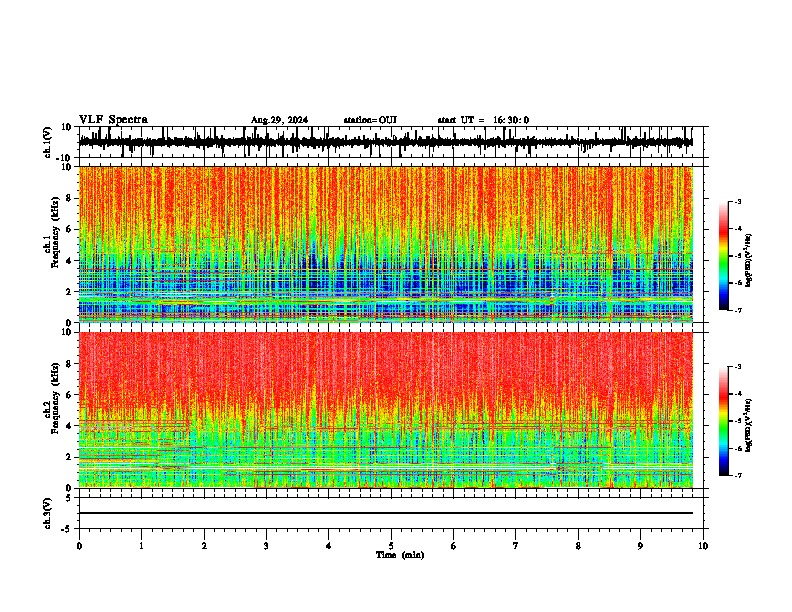
Task: Click the '2' tick on Time axis
Action: pyautogui.click(x=204, y=546)
